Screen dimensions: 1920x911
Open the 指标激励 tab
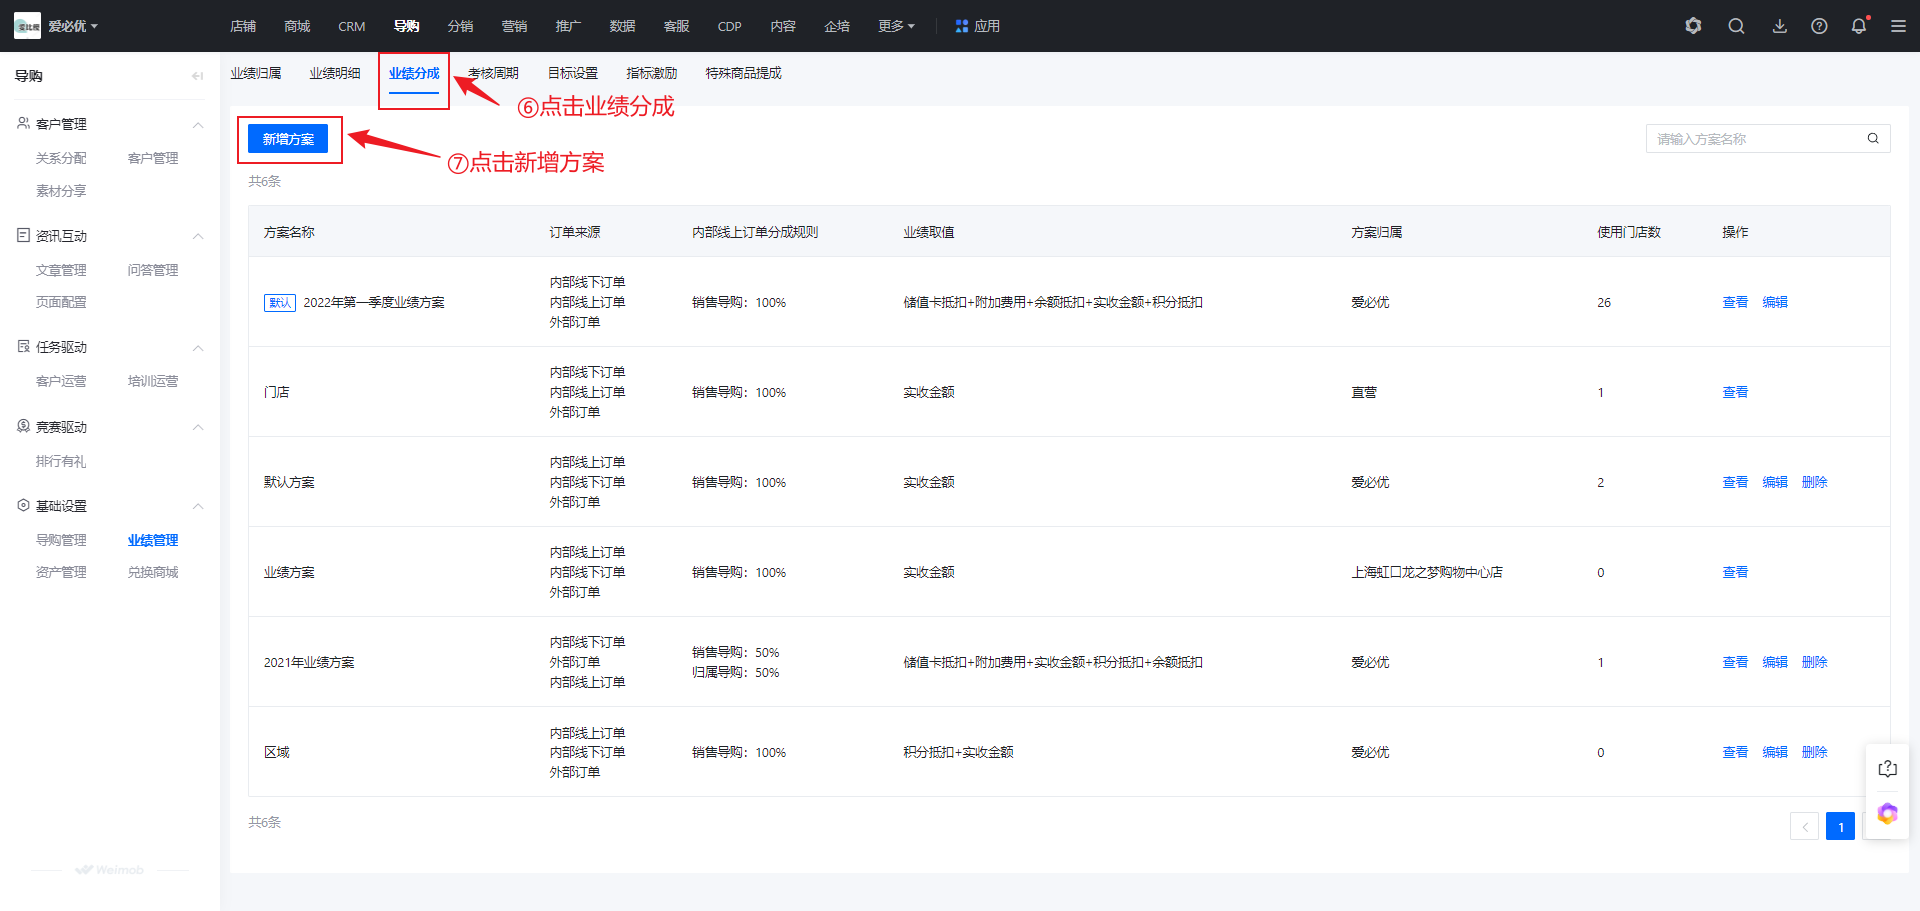click(x=652, y=73)
